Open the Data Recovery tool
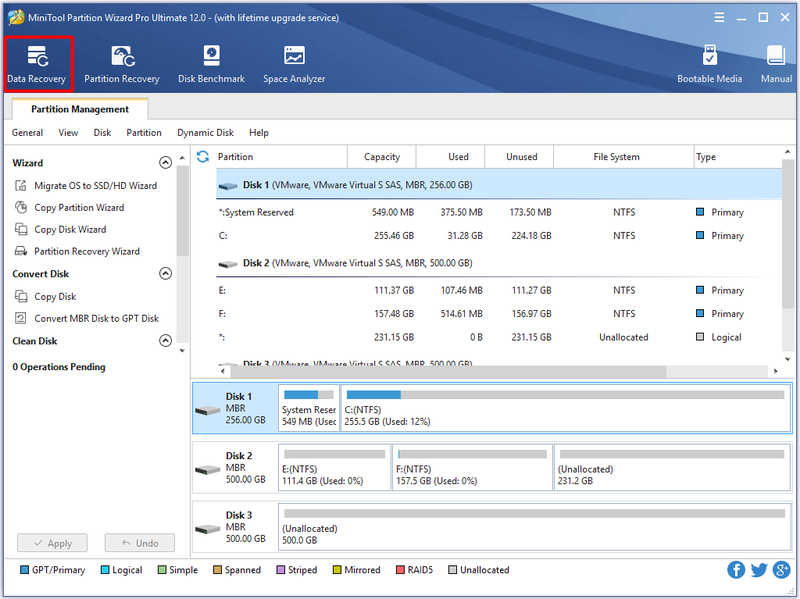 tap(37, 64)
